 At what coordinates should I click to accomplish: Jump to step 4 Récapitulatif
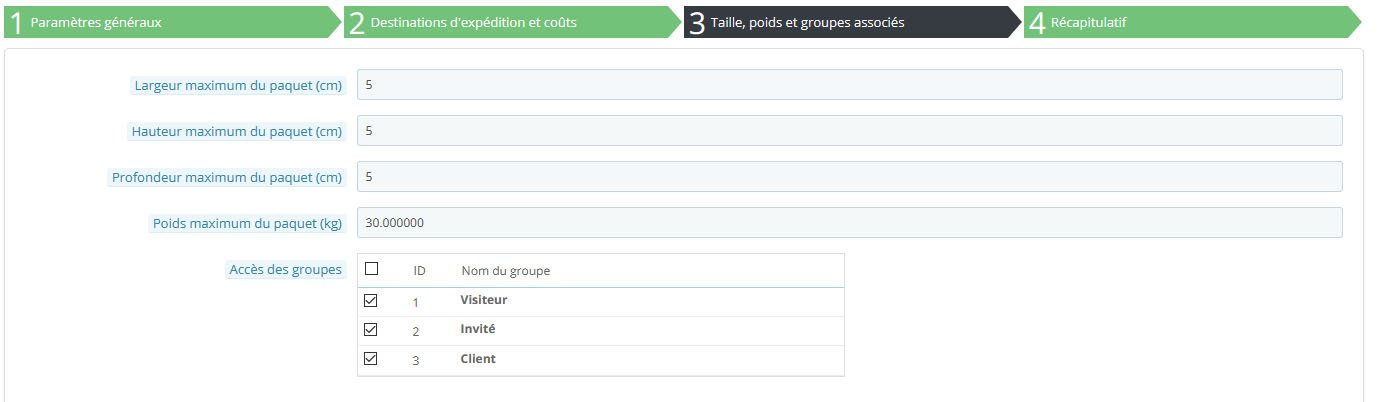1192,22
